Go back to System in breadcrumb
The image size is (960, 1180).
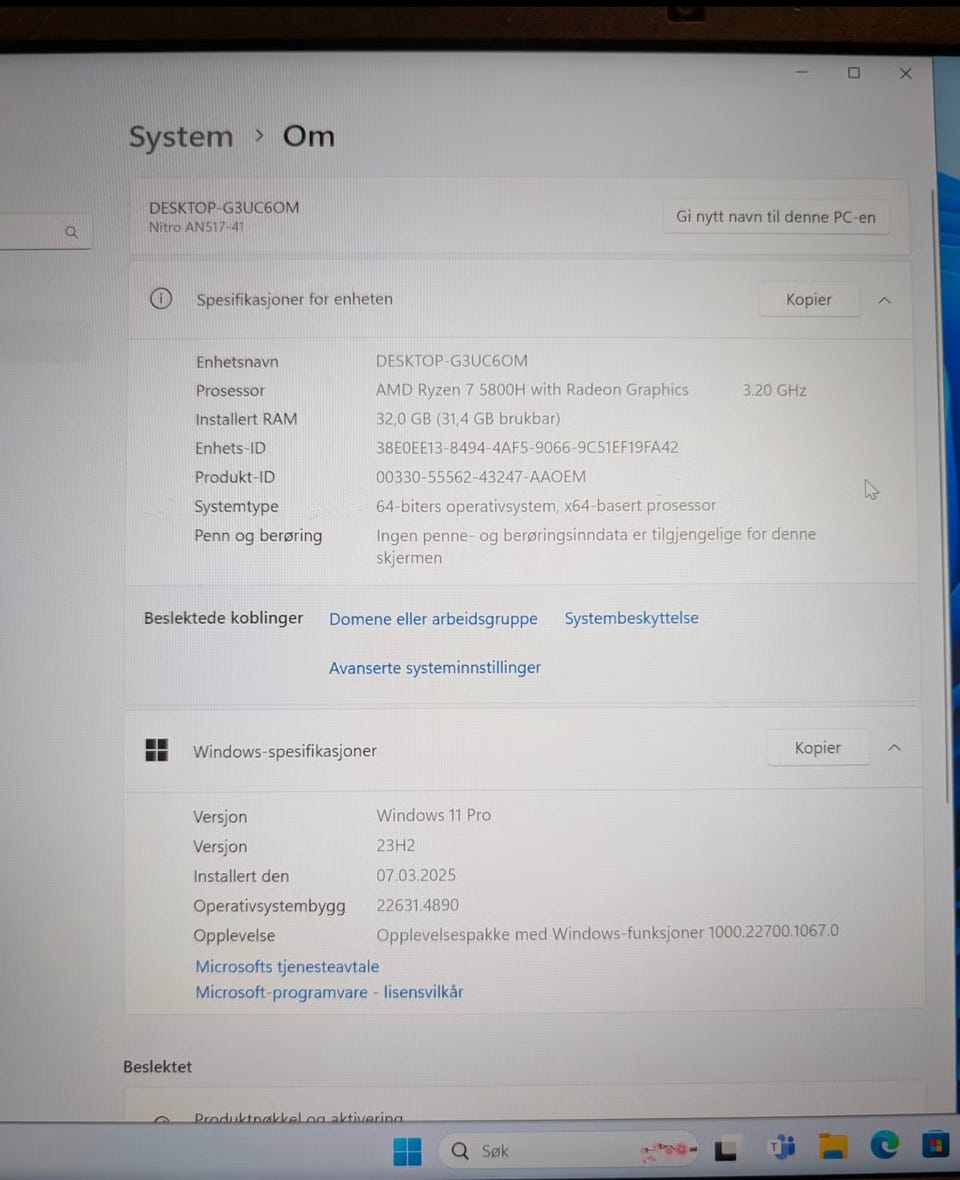(x=181, y=137)
